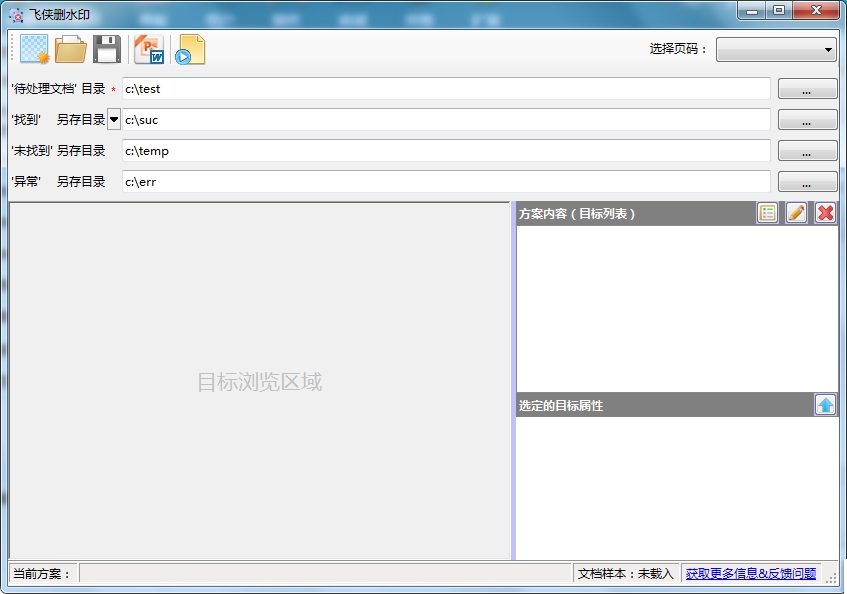Click the 目标浏览区域 preview area

point(259,382)
